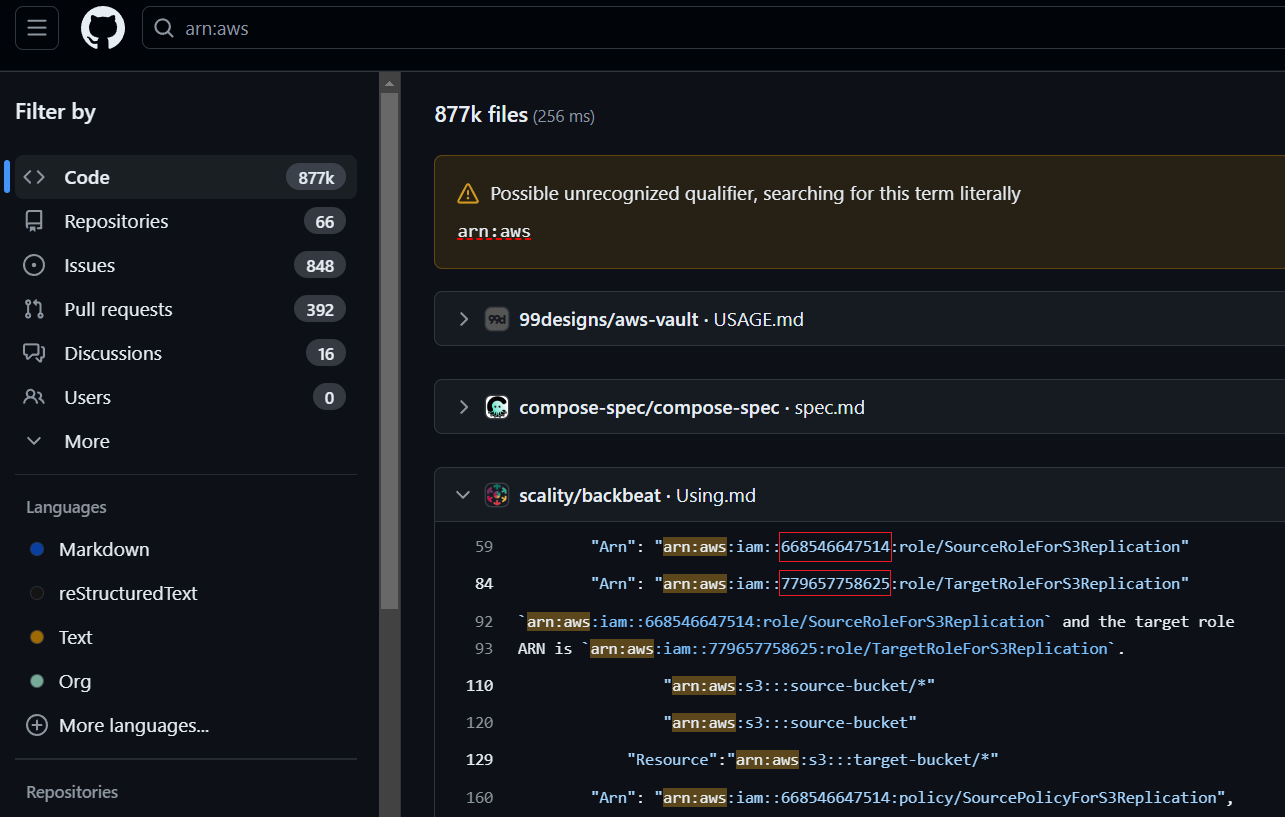Open 99designs/aws-vault repository link
The height and width of the screenshot is (817, 1285).
point(609,320)
